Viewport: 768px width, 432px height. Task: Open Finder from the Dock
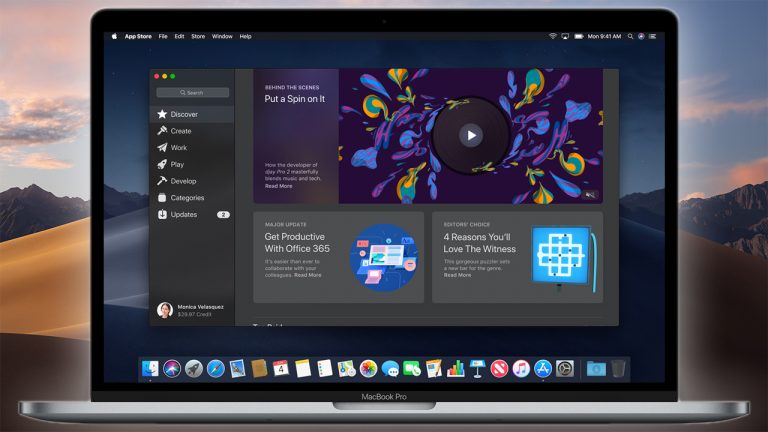[x=150, y=368]
